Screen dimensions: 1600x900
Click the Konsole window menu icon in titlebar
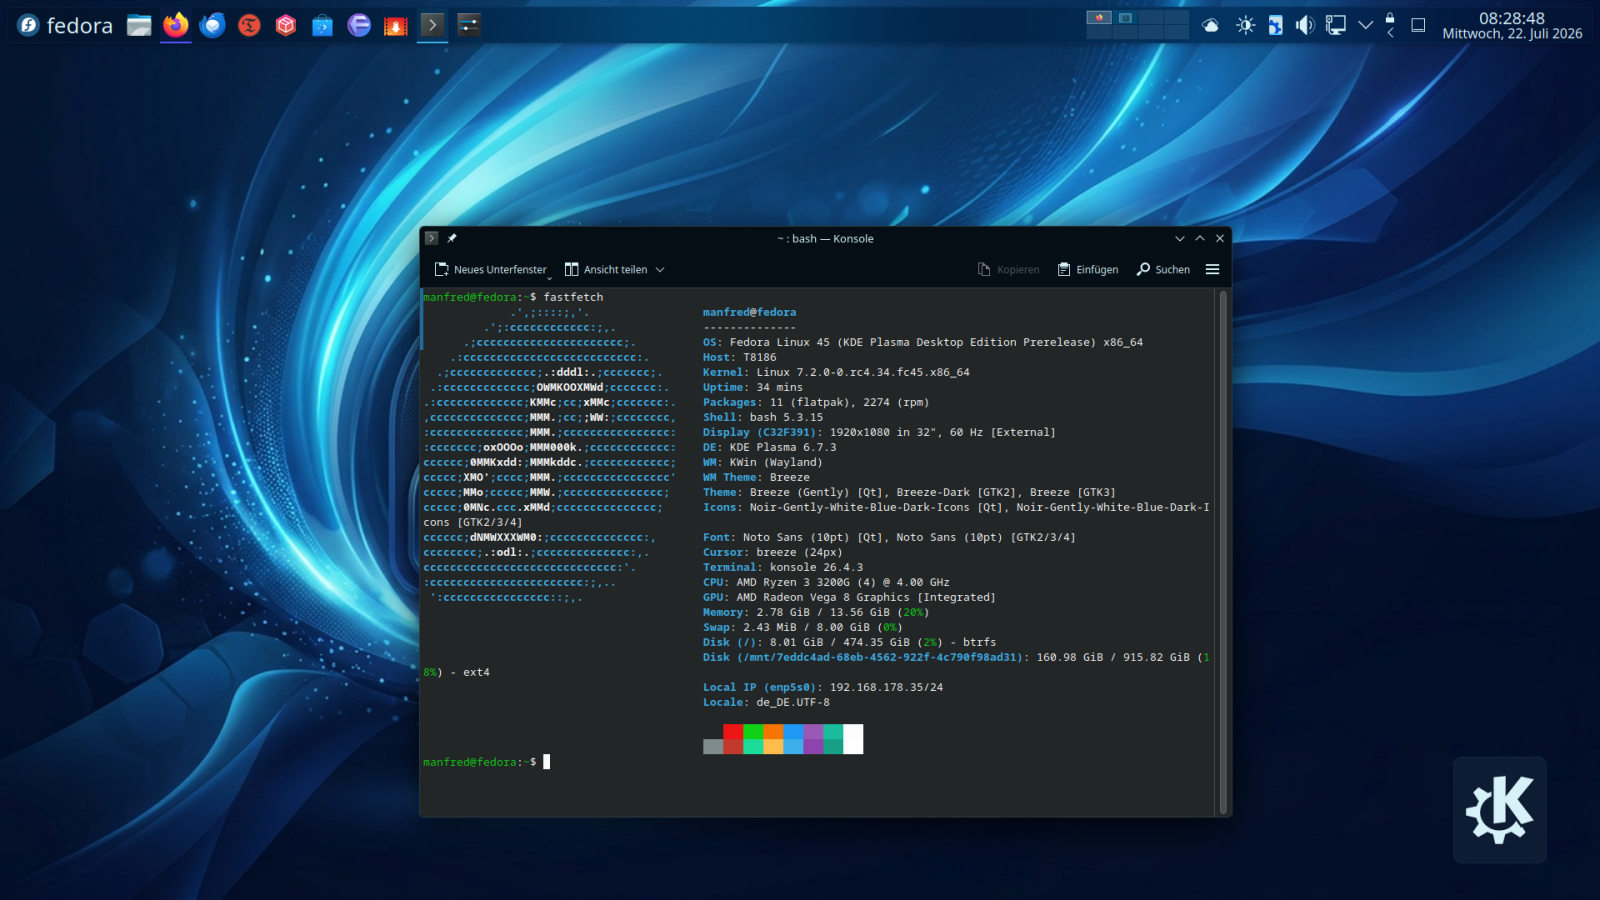[x=431, y=238]
